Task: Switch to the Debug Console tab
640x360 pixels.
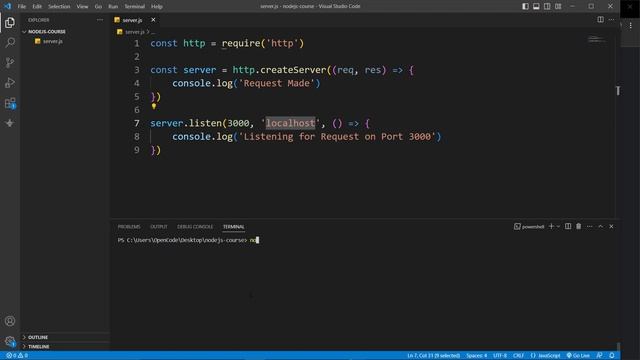Action: point(195,227)
